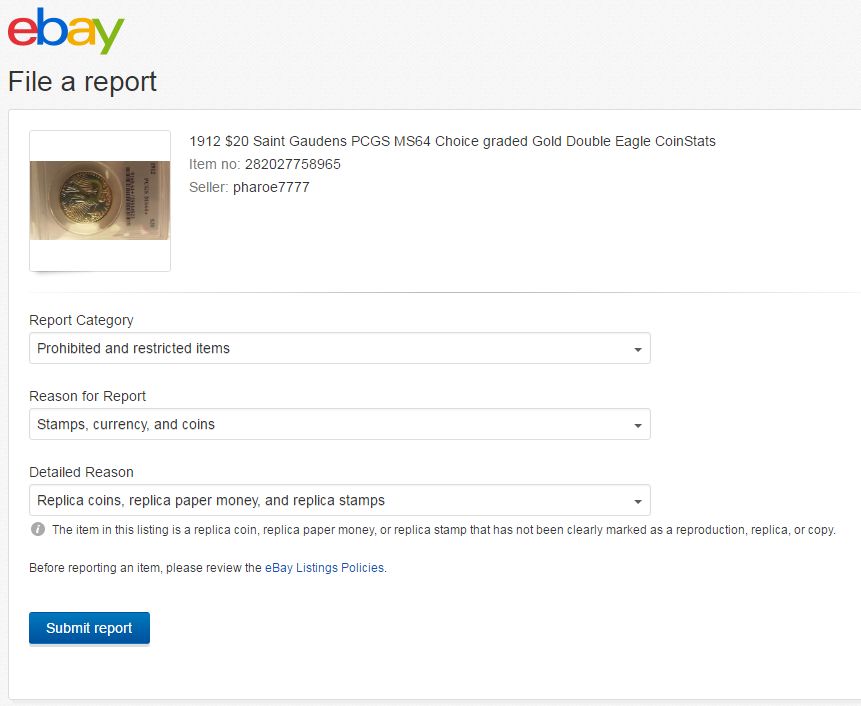The height and width of the screenshot is (706, 861).
Task: Click the Reason for Report field label
Action: click(88, 396)
